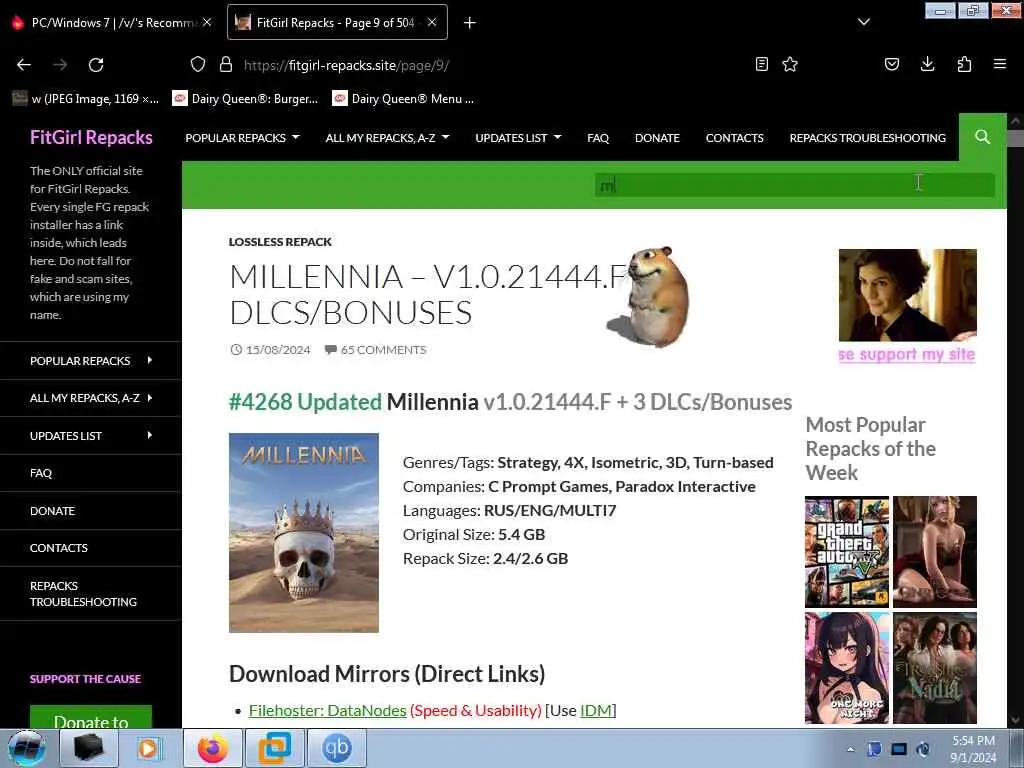
Task: Save page to Pocket
Action: tap(891, 64)
